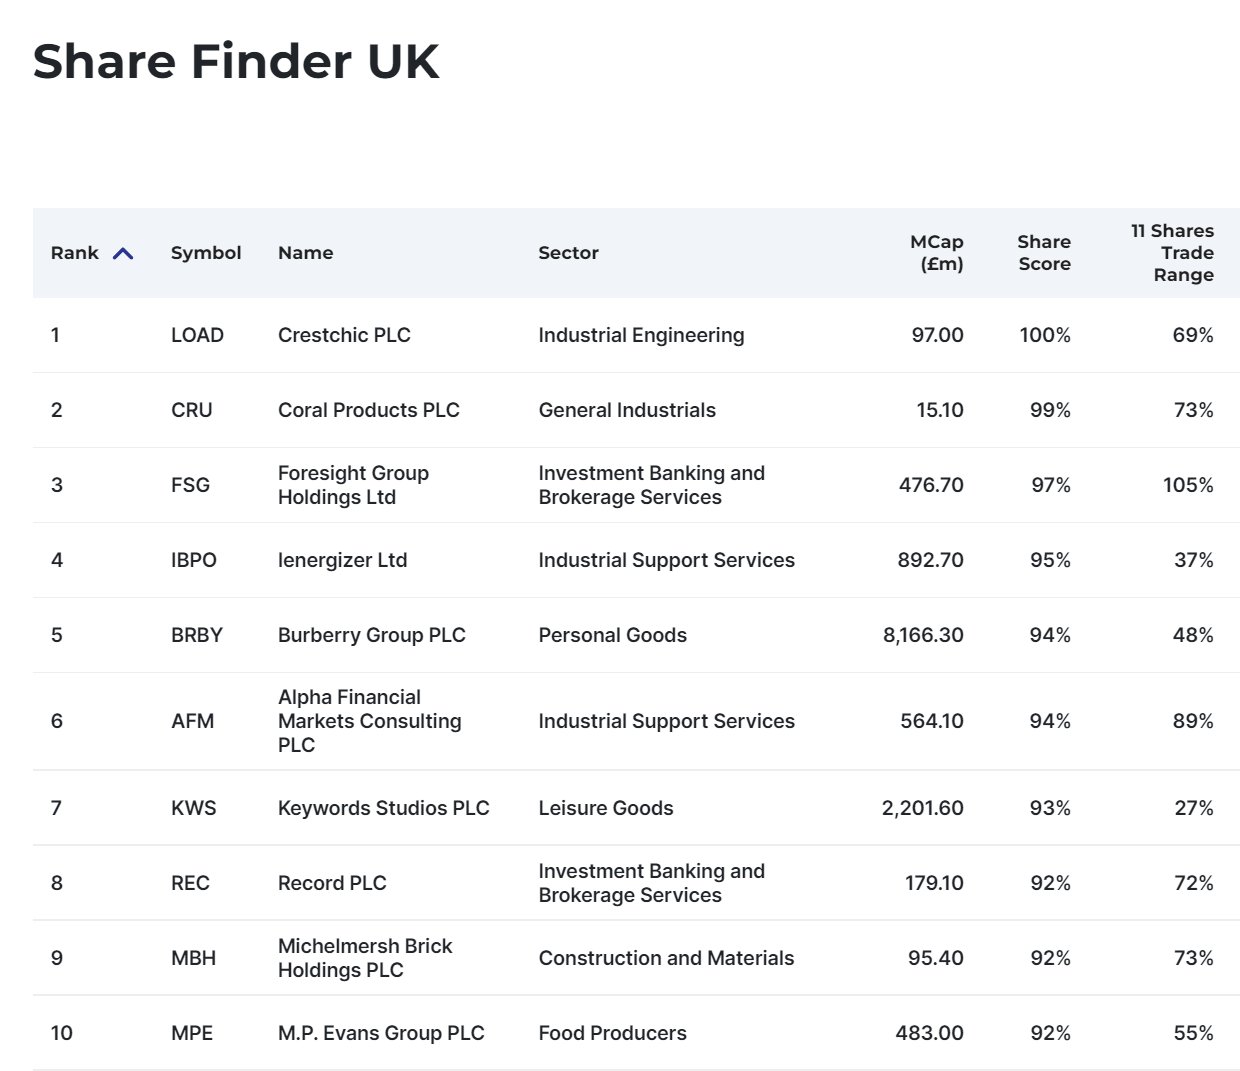Open Keywords Studios PLC name cell
Viewport: 1240px width, 1071px height.
[x=384, y=808]
